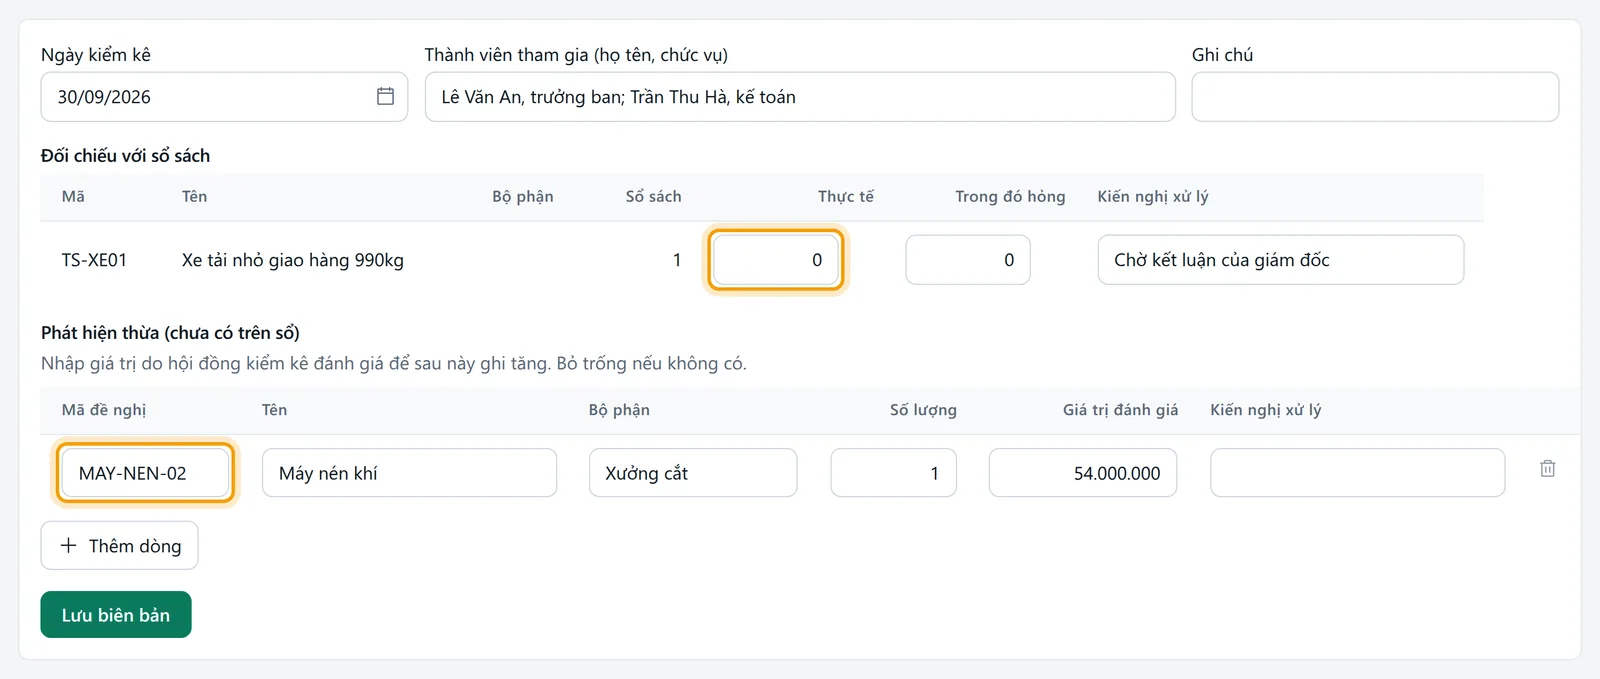Image resolution: width=1600 pixels, height=679 pixels.
Task: Click the plus icon in Thêm dòng
Action: click(x=68, y=545)
